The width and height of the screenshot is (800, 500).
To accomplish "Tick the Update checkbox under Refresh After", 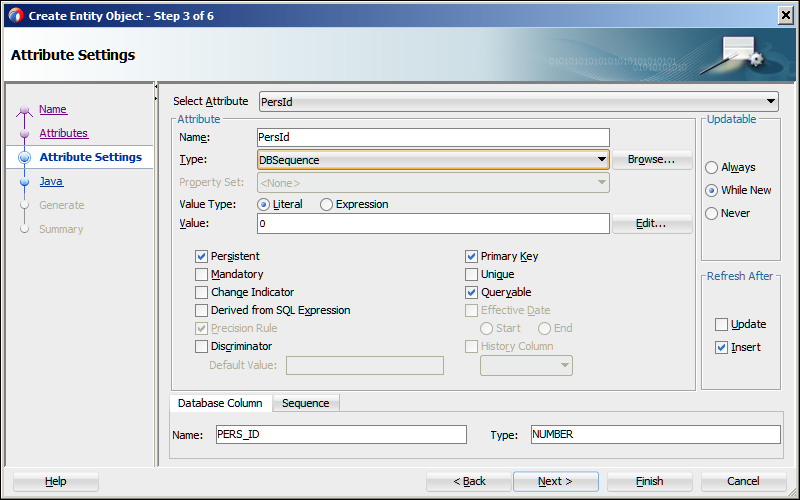I will click(721, 324).
